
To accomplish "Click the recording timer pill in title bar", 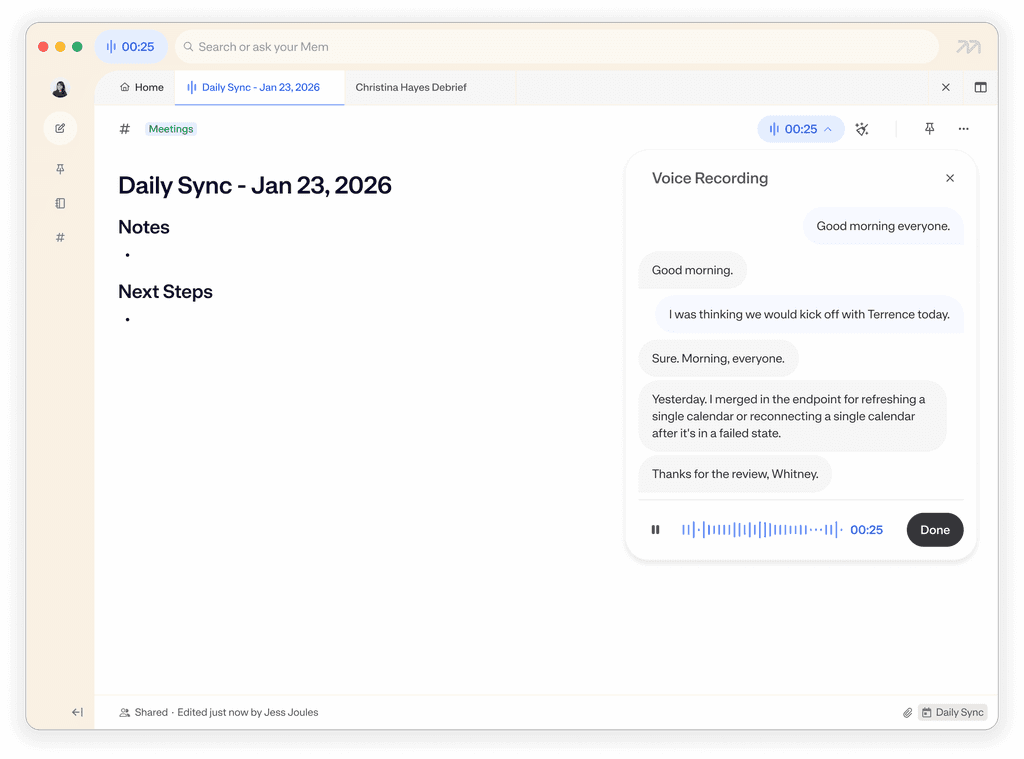I will 131,47.
